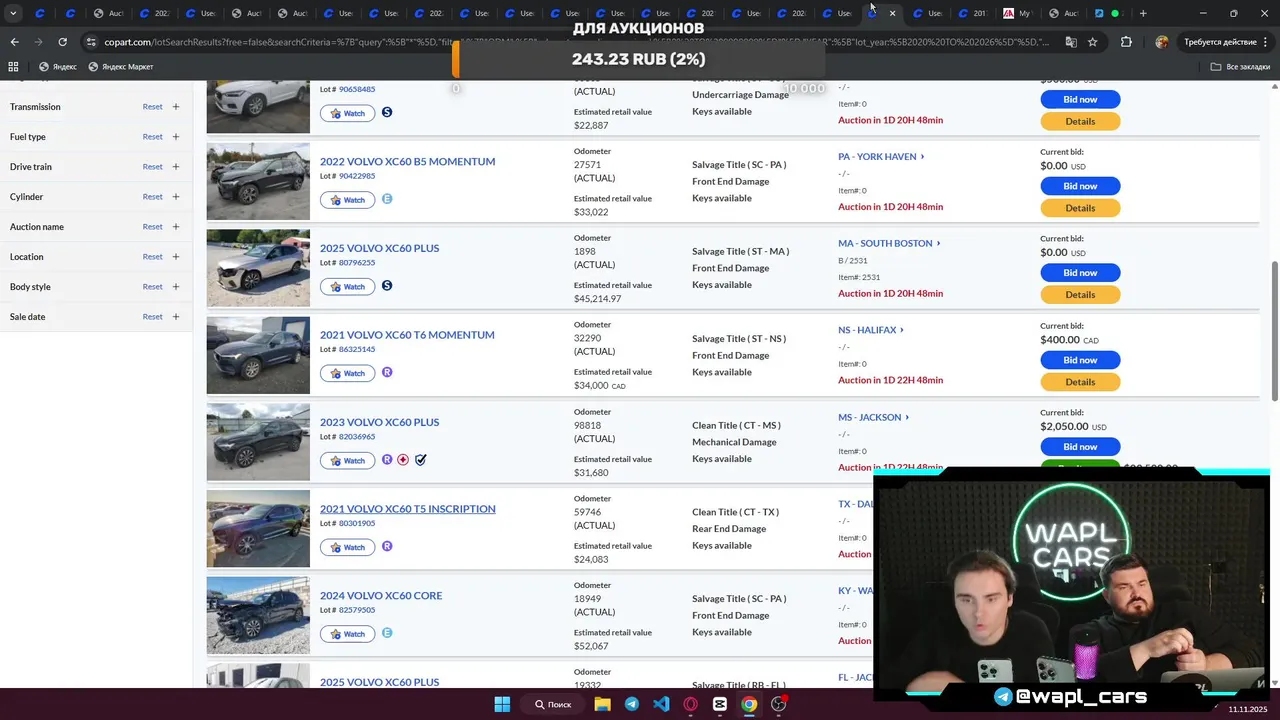The height and width of the screenshot is (720, 1280).
Task: Open the browser extensions puzzle icon
Action: (1126, 42)
